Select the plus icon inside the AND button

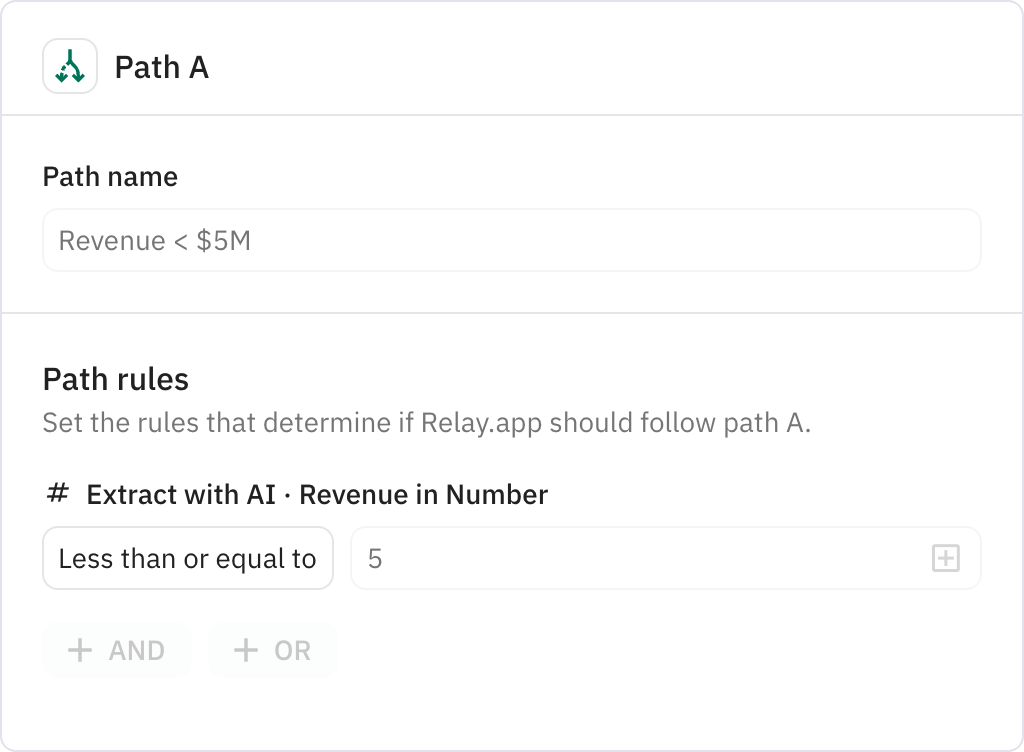pos(78,650)
